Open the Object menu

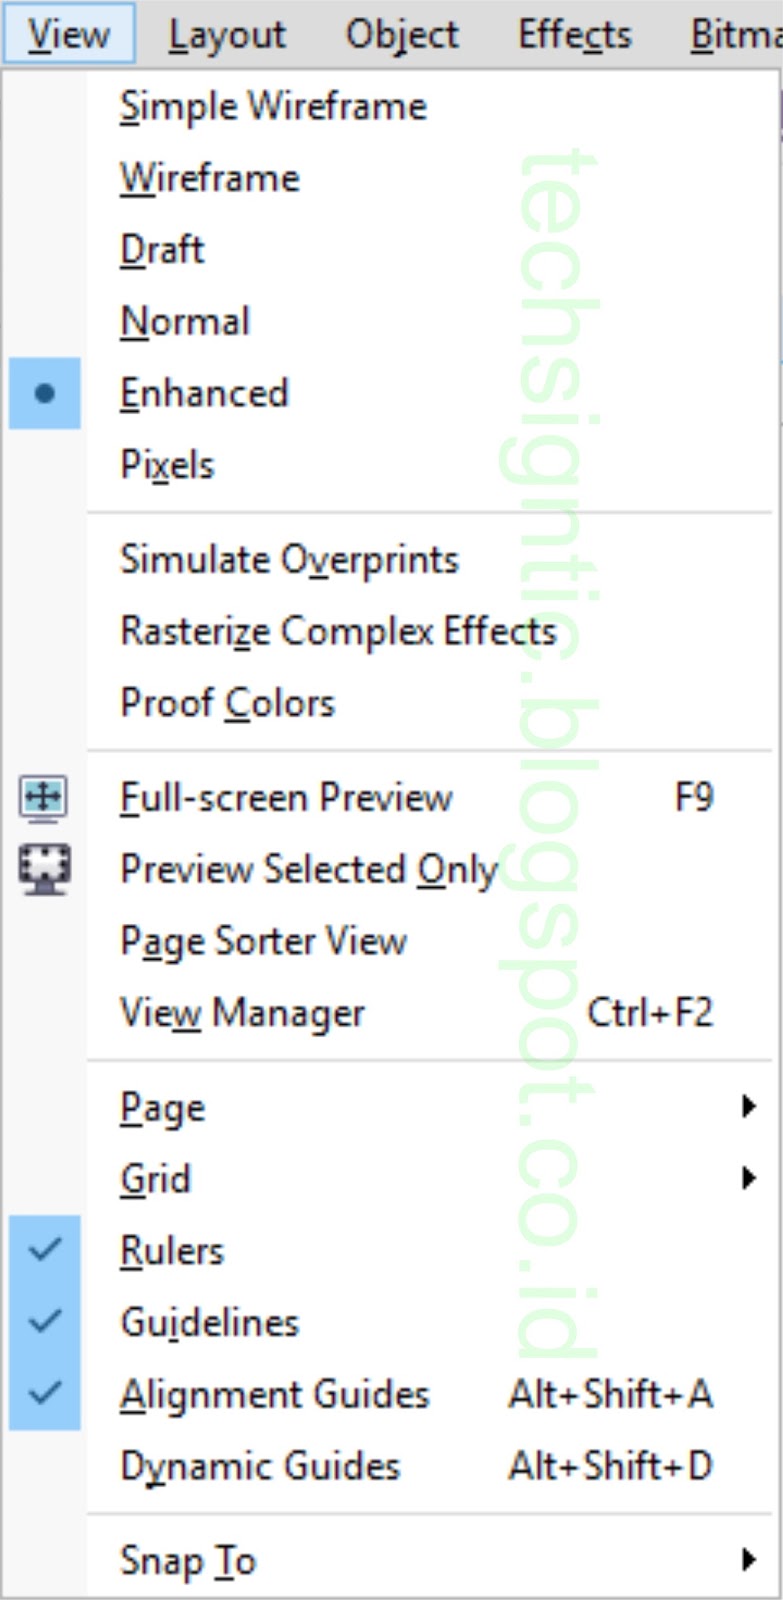tap(402, 34)
